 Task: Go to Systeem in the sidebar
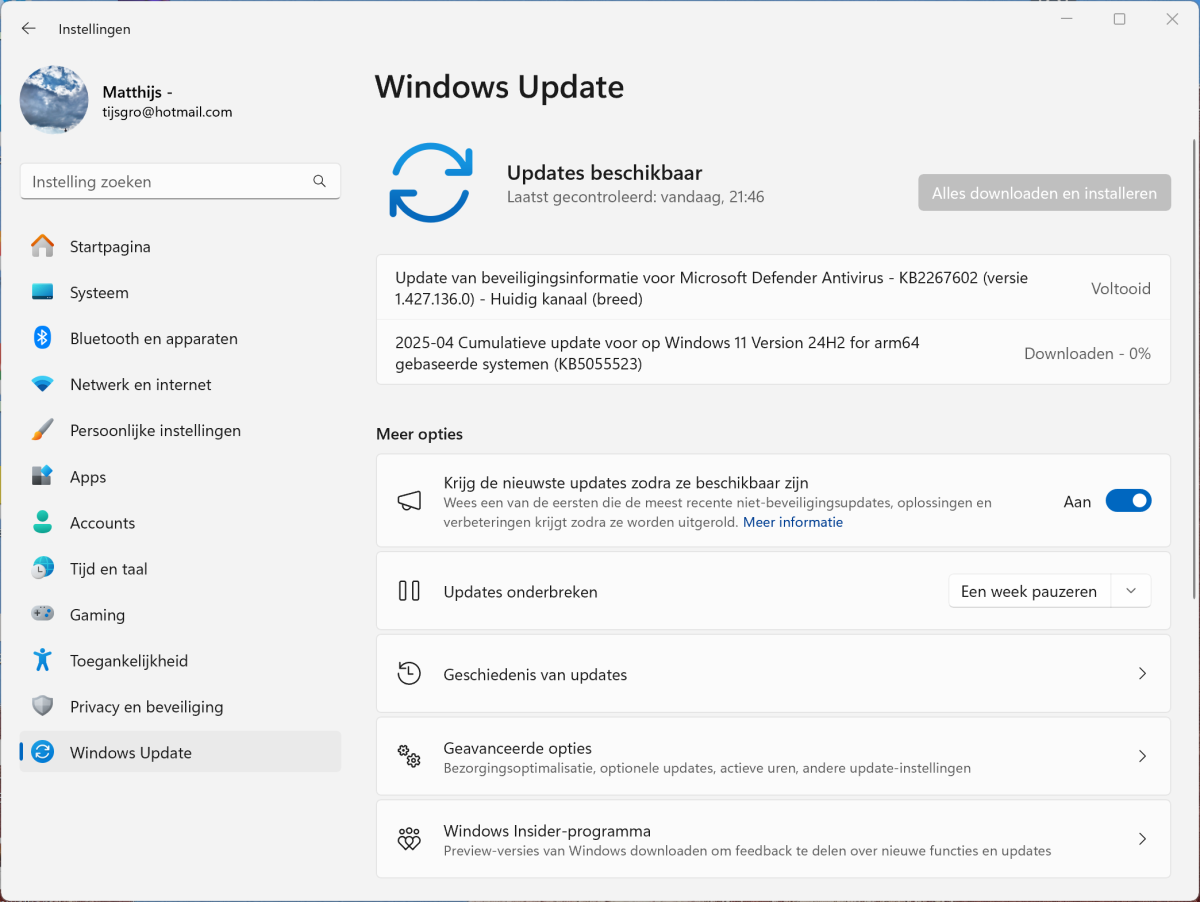99,292
